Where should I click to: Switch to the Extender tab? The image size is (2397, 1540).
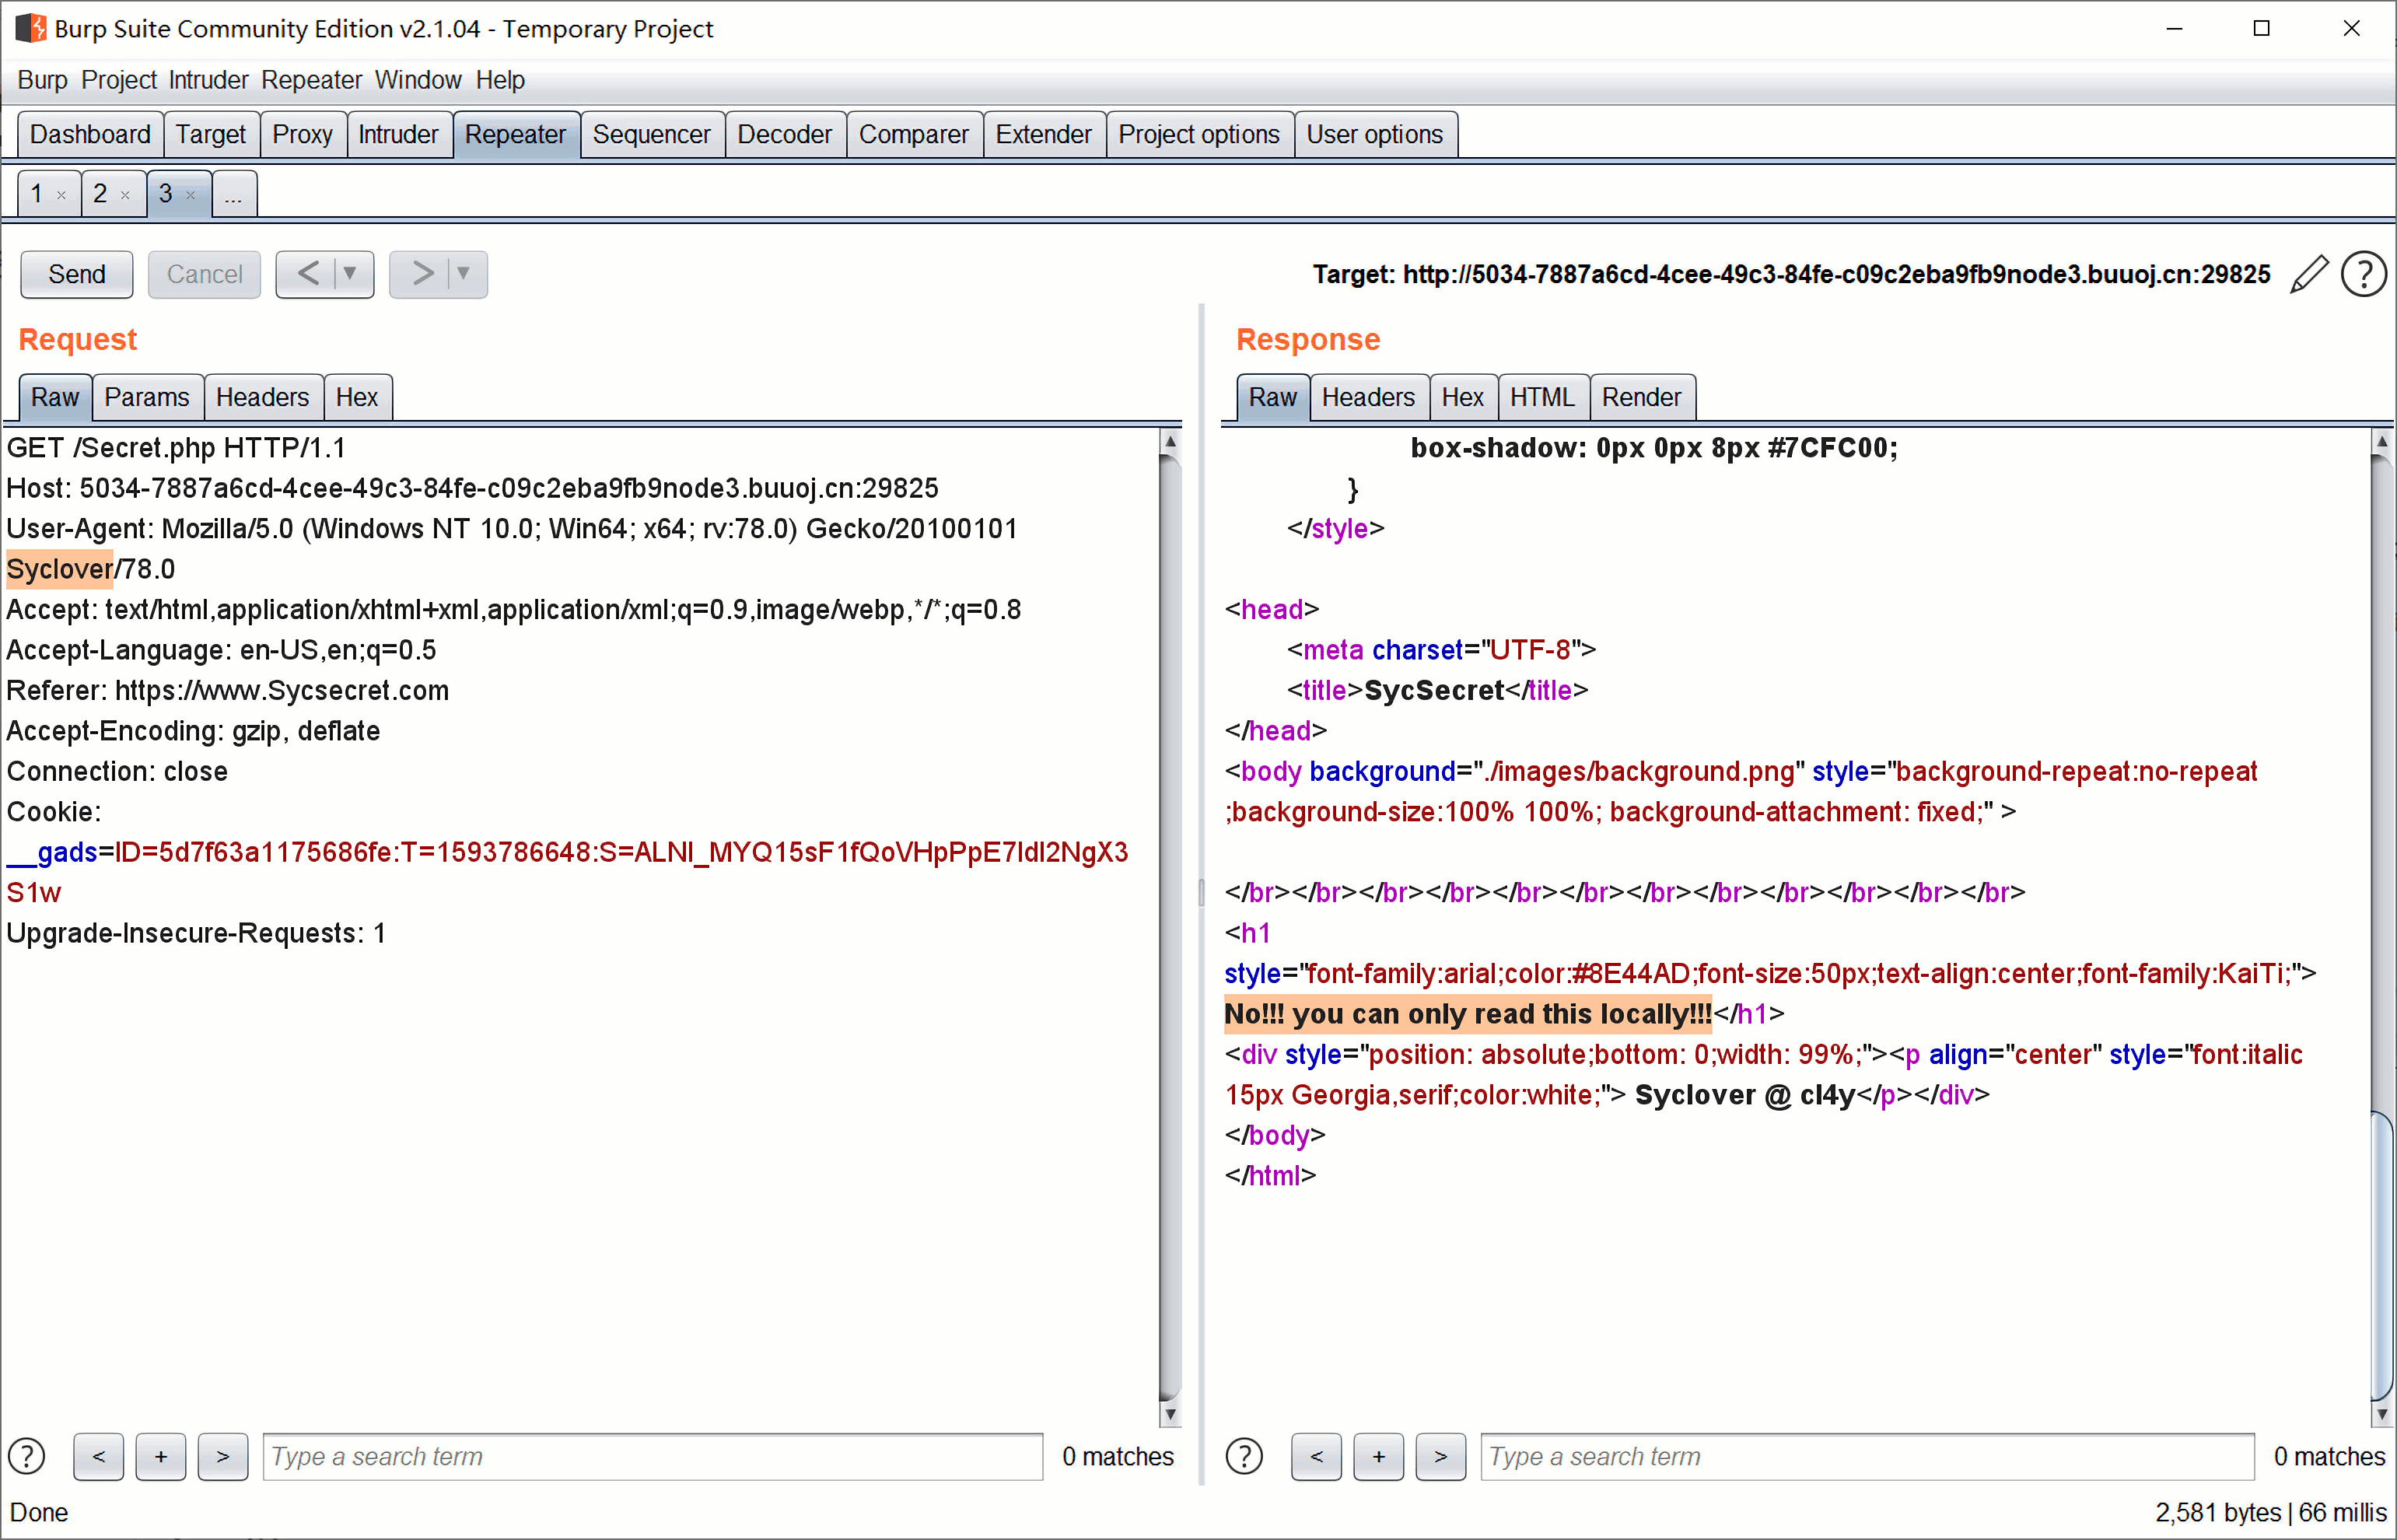point(1043,134)
